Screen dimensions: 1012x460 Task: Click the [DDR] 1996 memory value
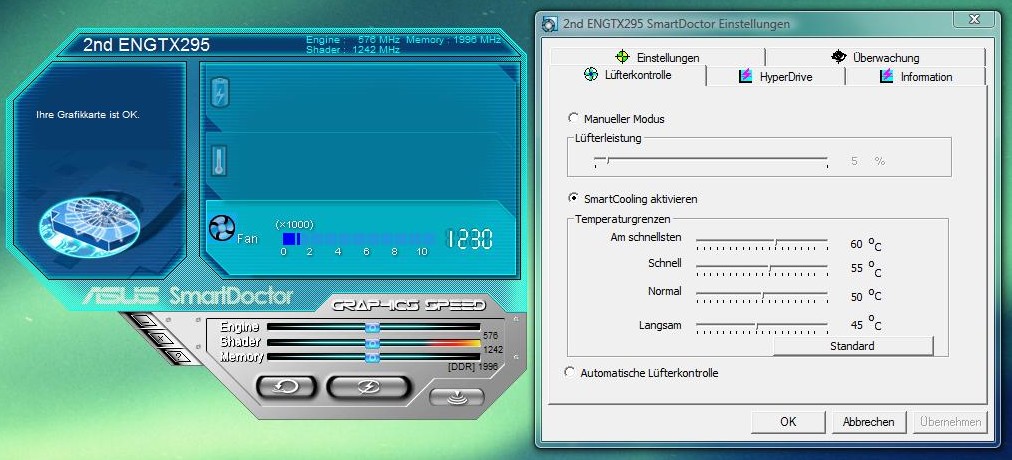click(473, 366)
